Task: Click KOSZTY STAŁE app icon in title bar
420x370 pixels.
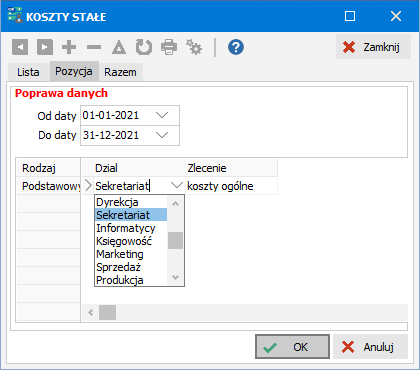Action: (15, 15)
